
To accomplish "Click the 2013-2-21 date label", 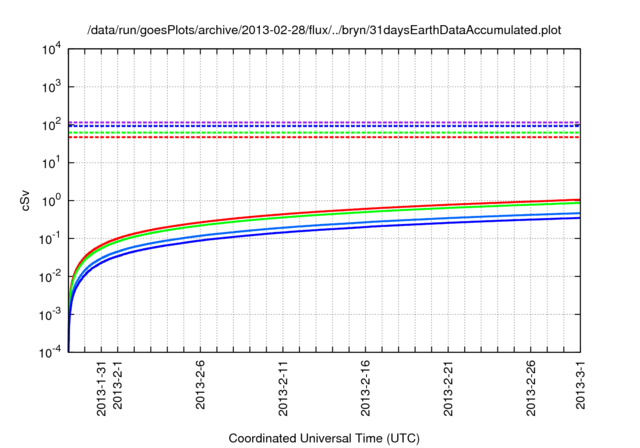I will click(x=448, y=388).
